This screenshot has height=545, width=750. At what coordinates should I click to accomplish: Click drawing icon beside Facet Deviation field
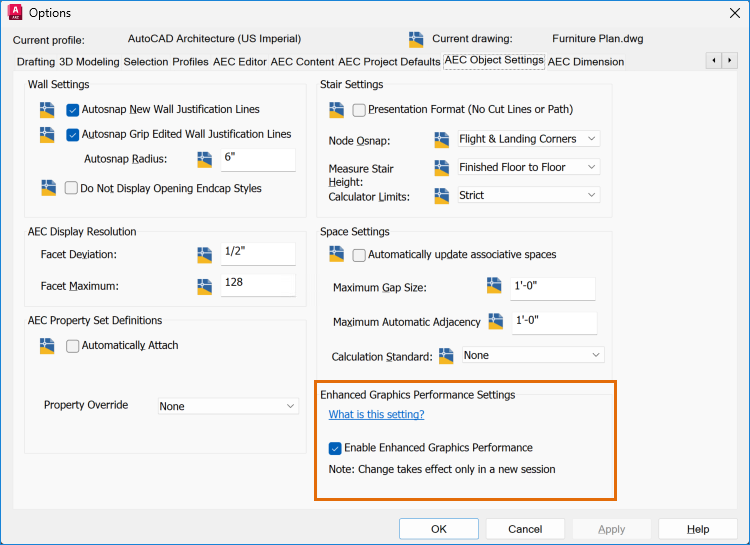click(x=205, y=255)
